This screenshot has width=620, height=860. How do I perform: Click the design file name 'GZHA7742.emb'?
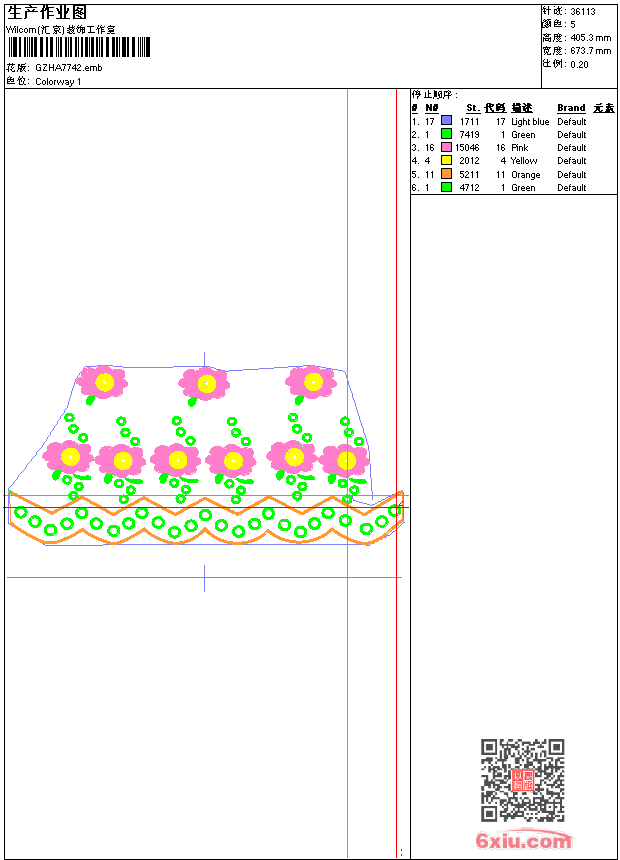tap(69, 68)
